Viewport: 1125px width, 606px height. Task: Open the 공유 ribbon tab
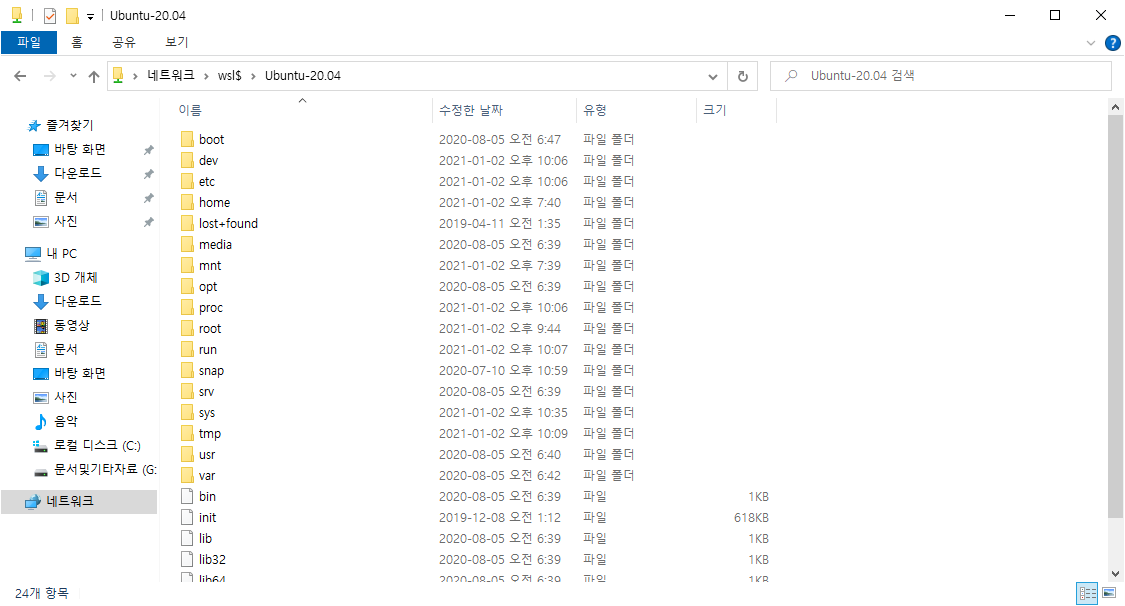(123, 42)
